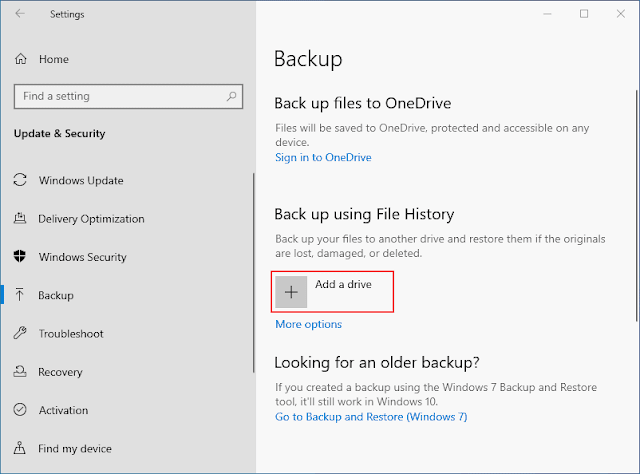
Task: Click the back arrow in Settings
Action: (20, 14)
